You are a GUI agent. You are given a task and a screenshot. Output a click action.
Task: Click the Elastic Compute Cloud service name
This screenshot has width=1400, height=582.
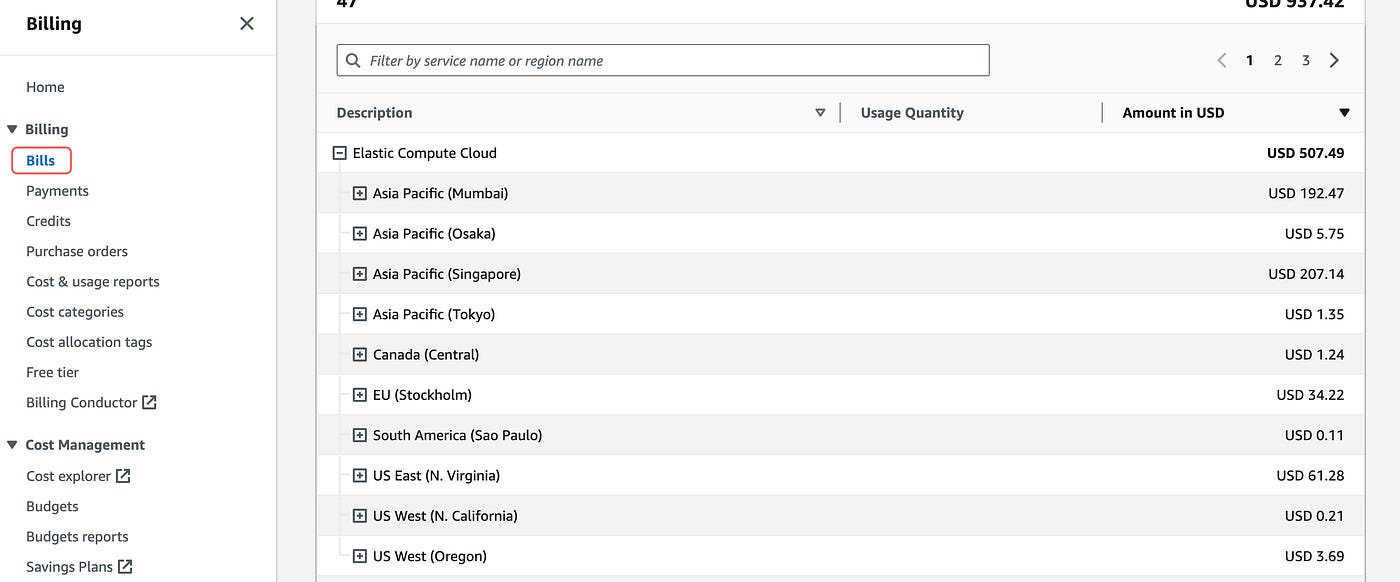424,153
